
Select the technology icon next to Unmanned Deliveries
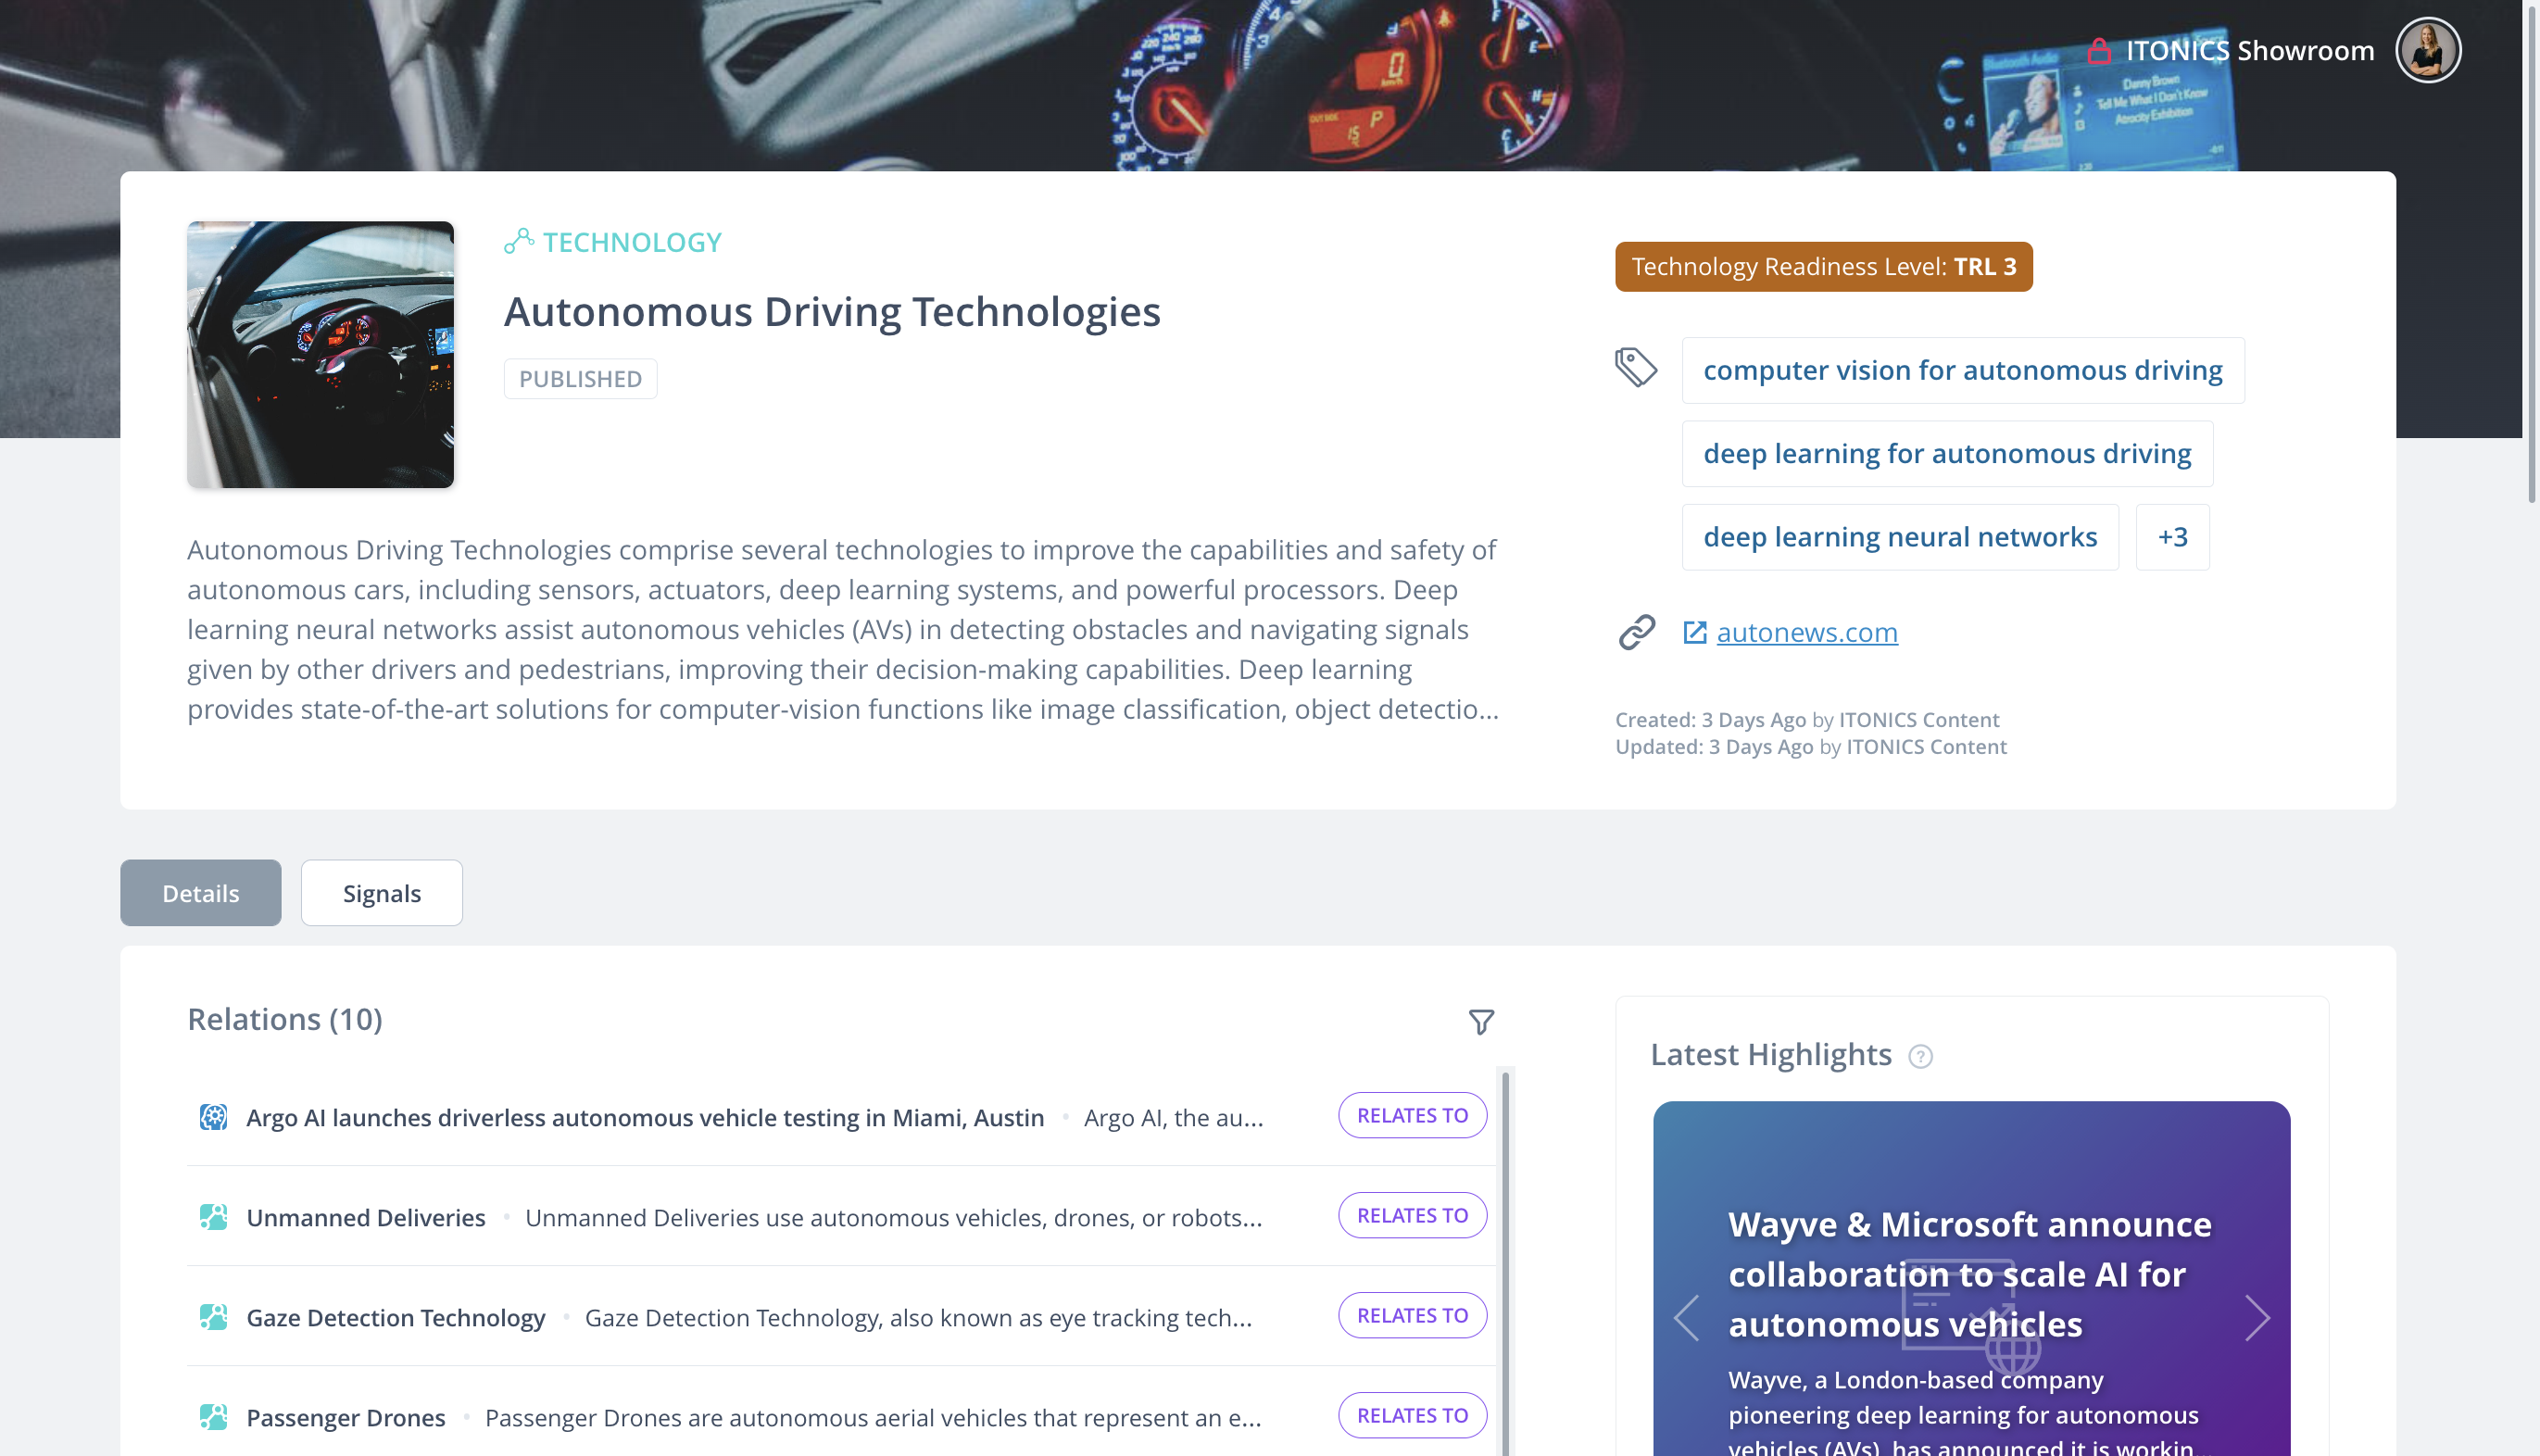click(x=214, y=1216)
